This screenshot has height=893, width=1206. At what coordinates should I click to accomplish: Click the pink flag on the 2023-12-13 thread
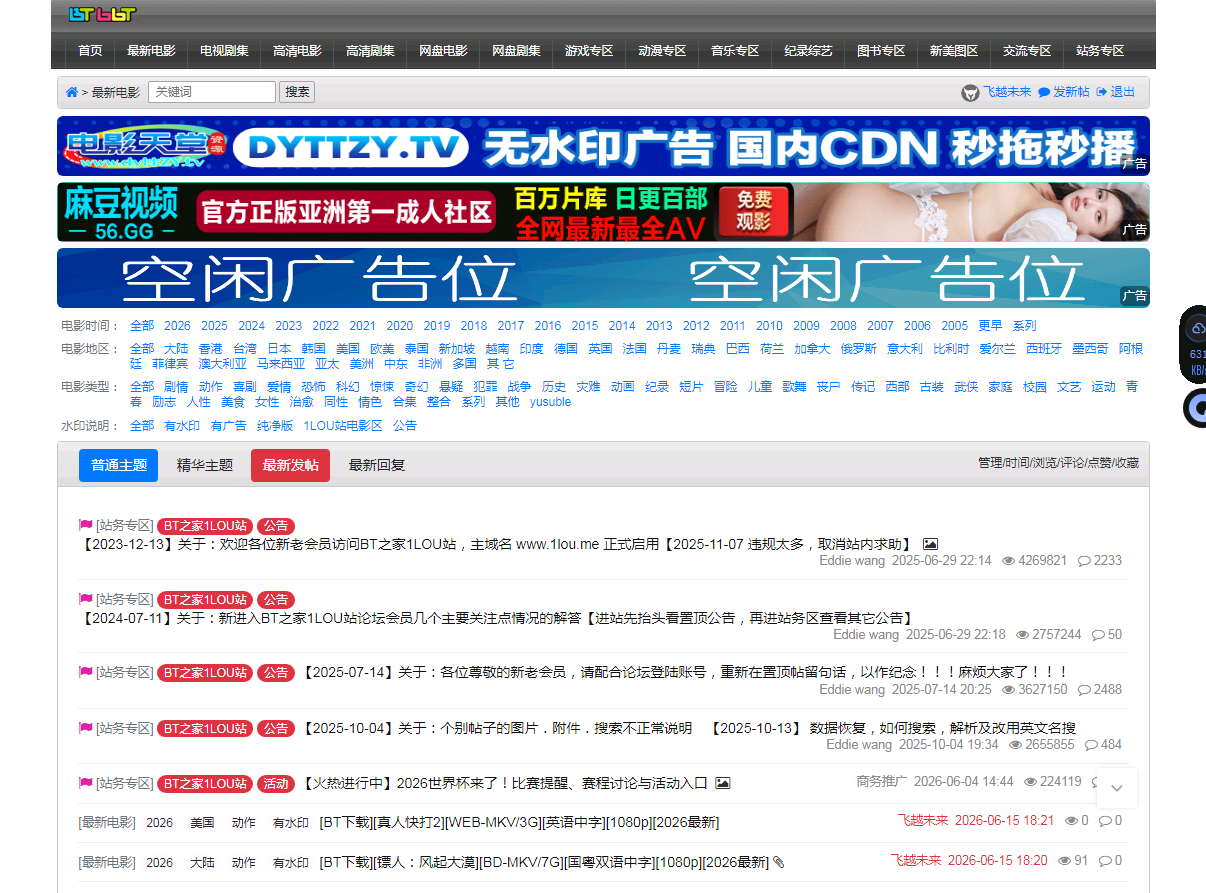tap(86, 525)
